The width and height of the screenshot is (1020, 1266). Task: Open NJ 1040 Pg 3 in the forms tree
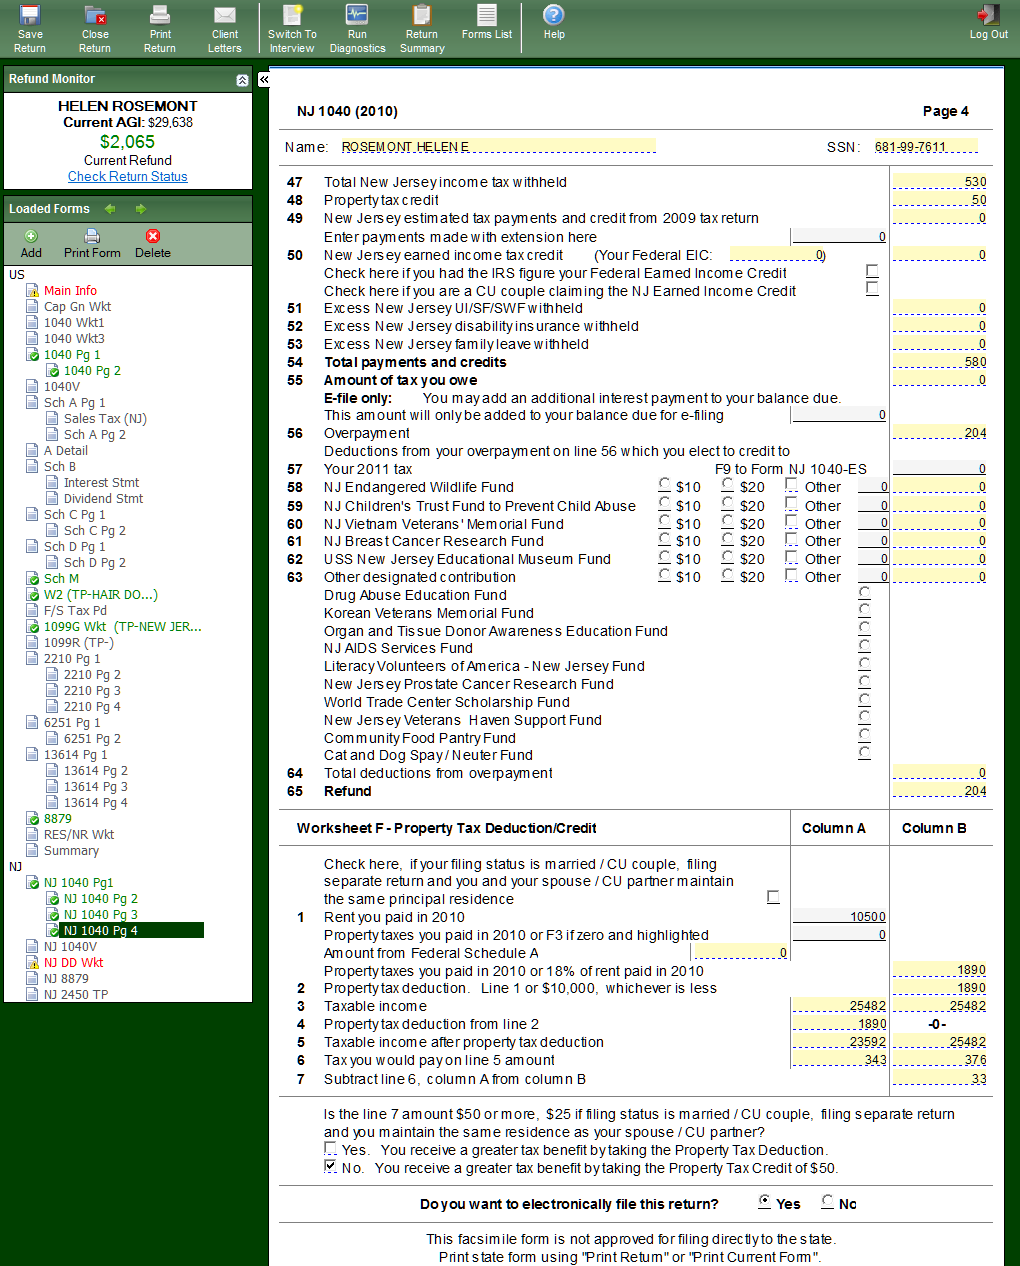pyautogui.click(x=100, y=915)
